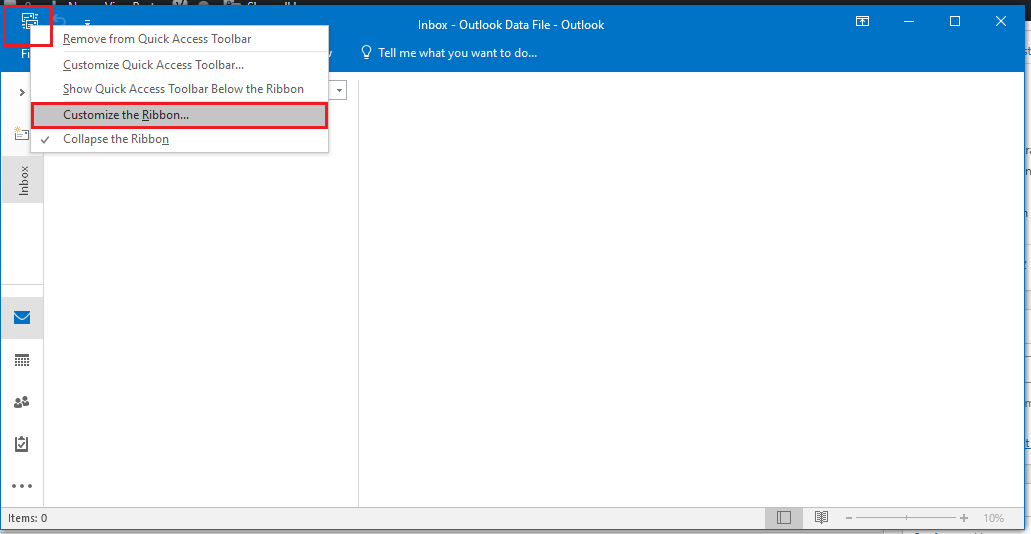
Task: Switch to Reading view in the status bar
Action: pos(821,518)
